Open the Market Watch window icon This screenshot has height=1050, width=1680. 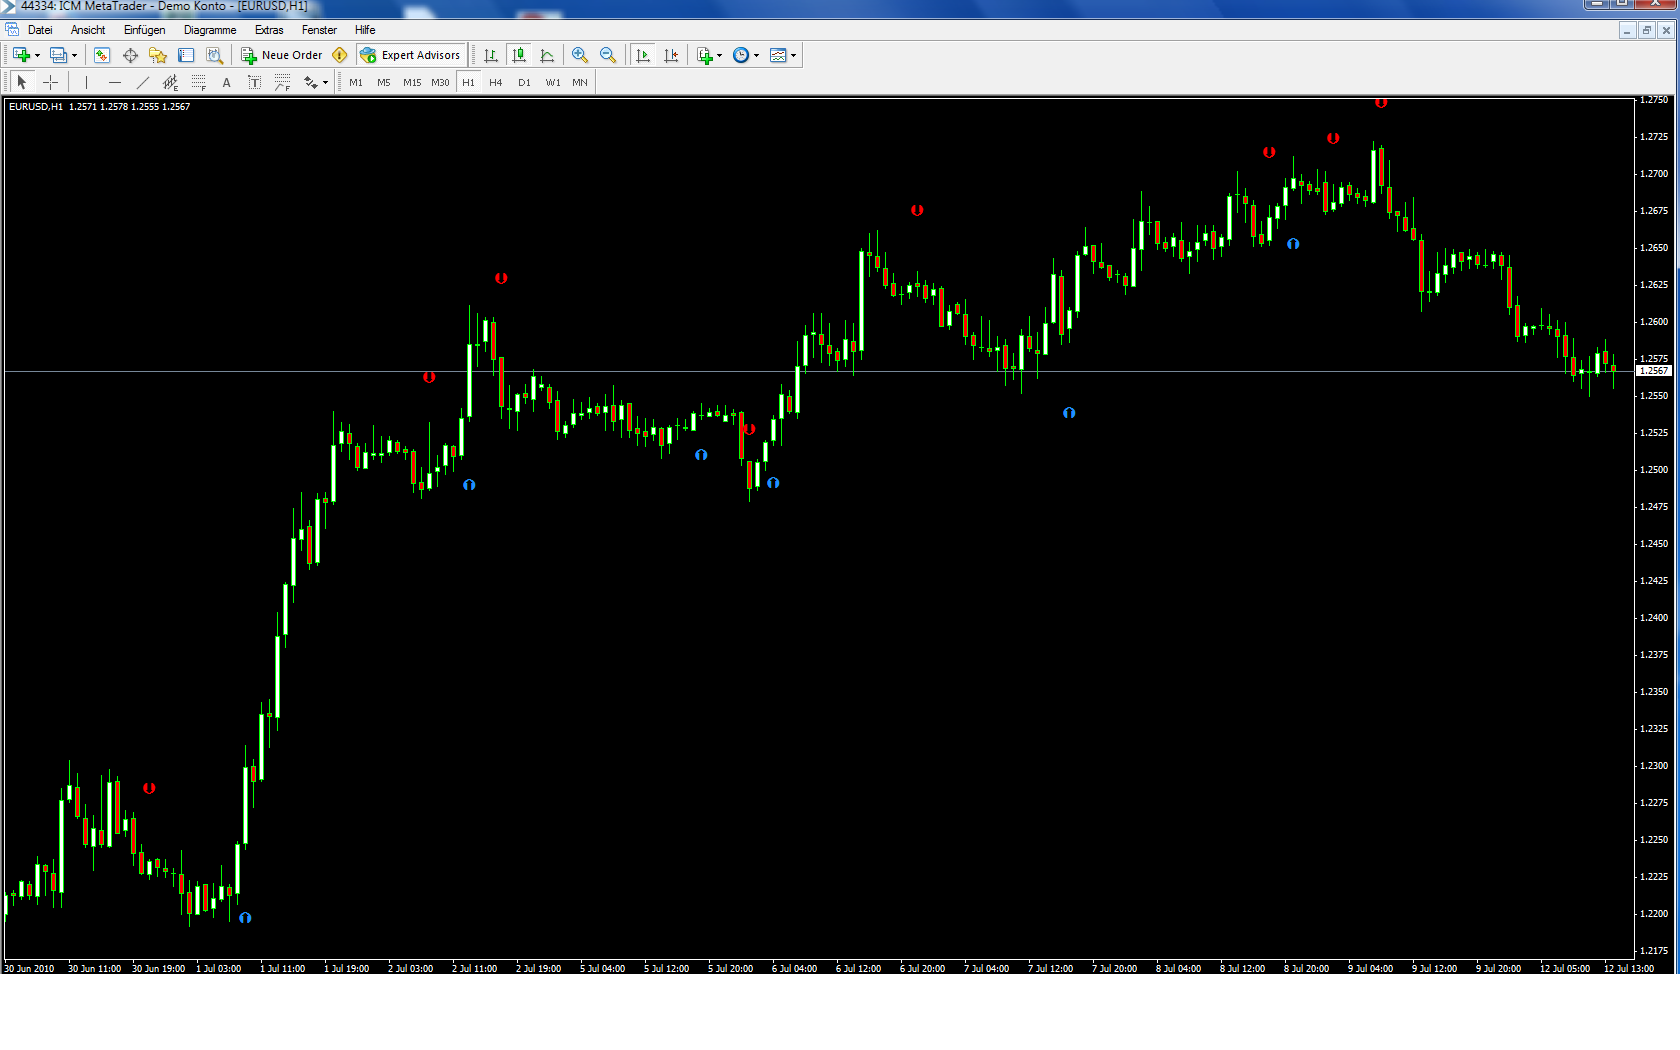102,55
